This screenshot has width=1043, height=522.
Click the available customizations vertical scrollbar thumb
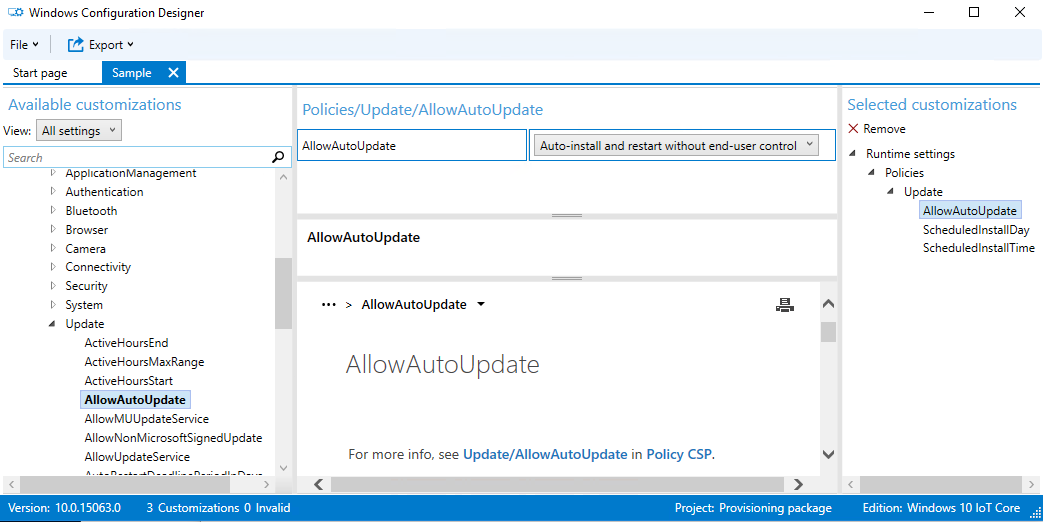tap(283, 293)
